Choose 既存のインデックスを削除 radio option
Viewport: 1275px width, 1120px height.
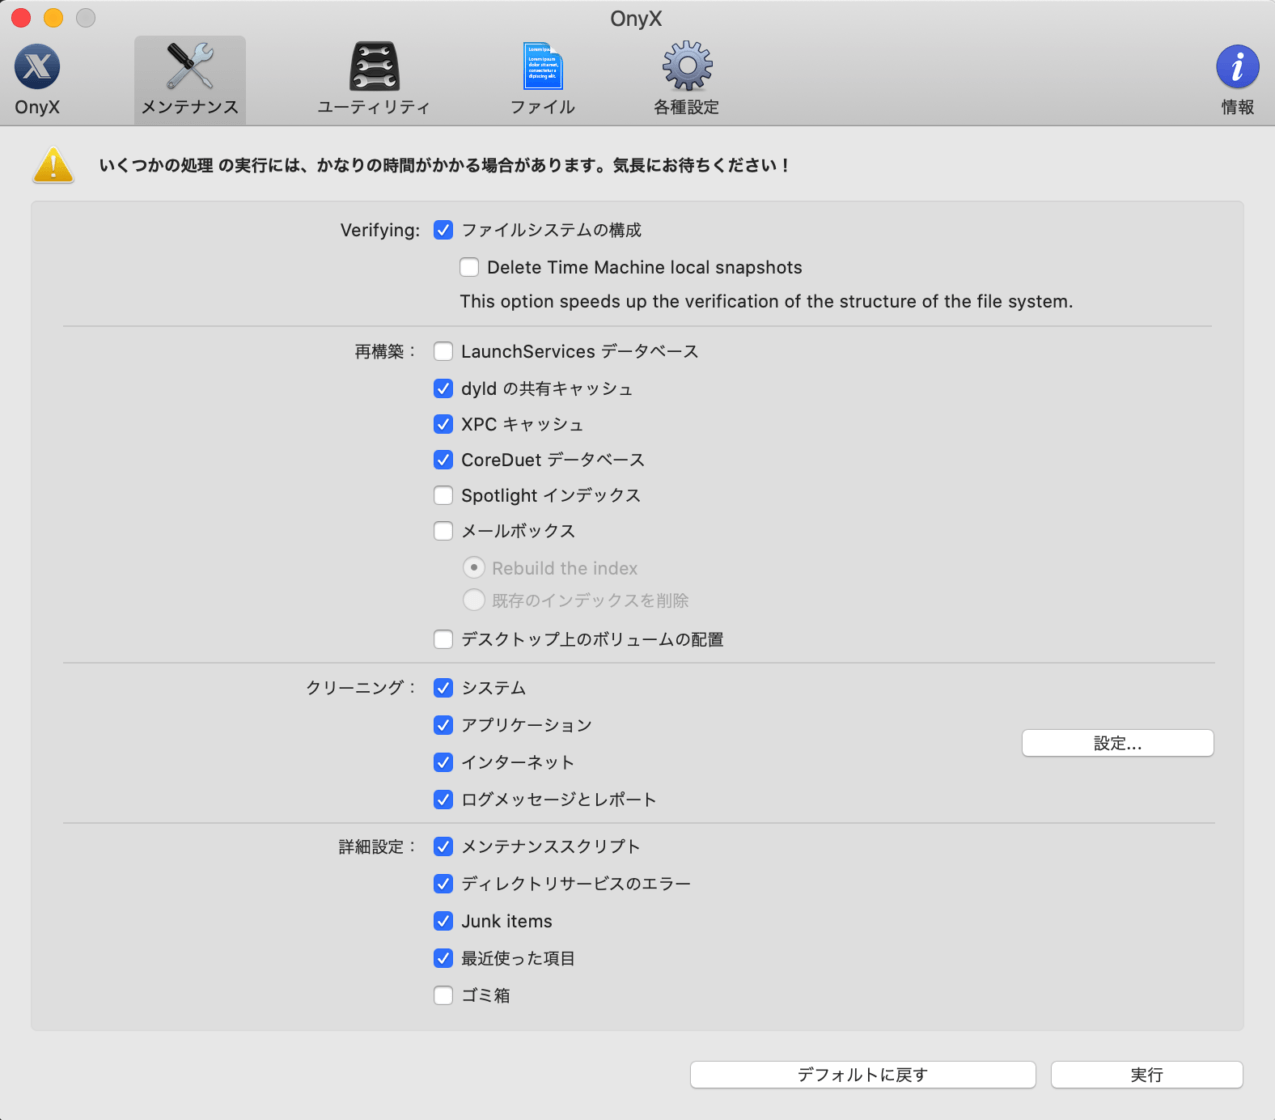click(474, 600)
